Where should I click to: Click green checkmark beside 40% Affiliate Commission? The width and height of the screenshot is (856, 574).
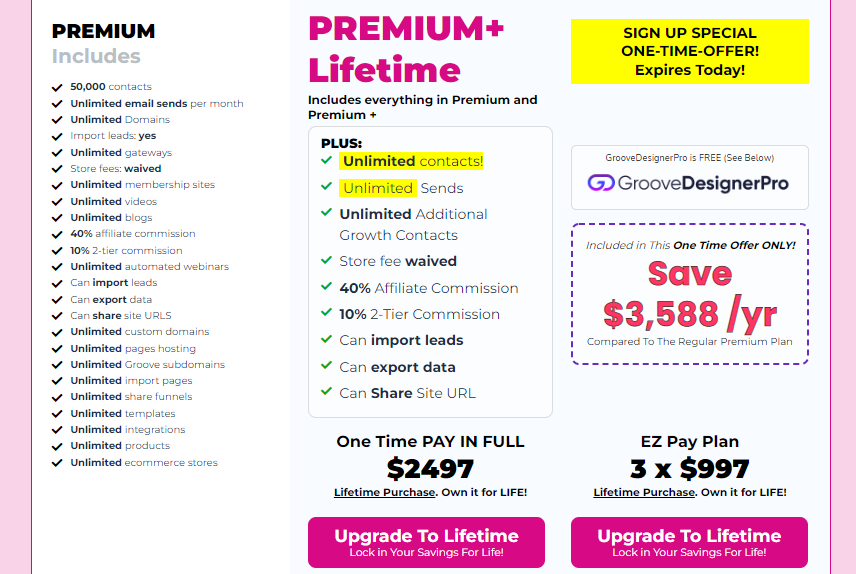point(326,287)
